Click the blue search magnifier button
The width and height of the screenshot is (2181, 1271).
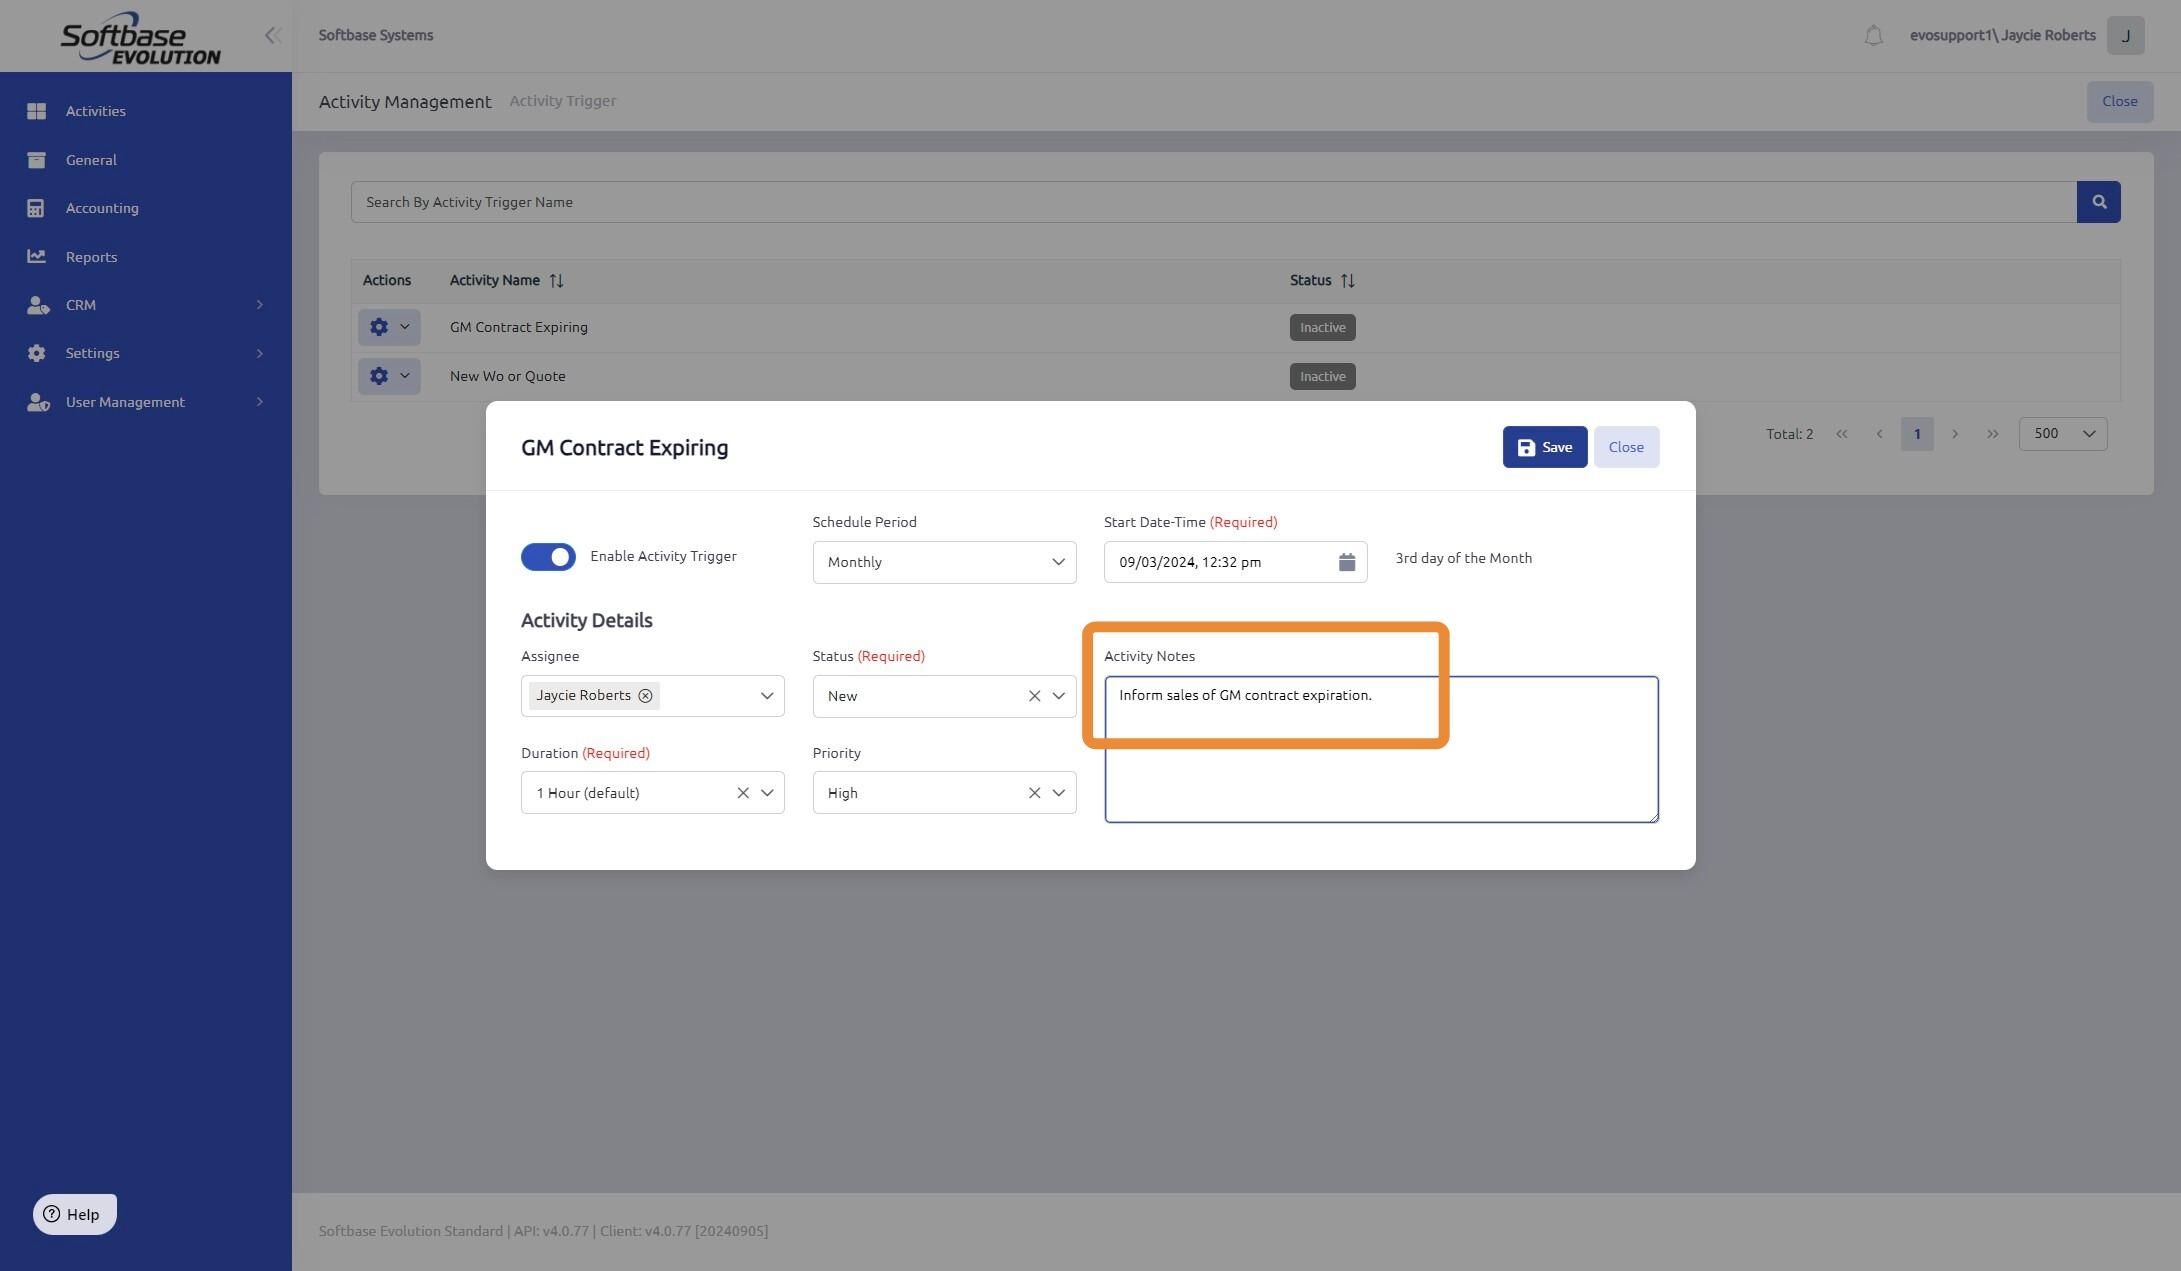point(2098,202)
